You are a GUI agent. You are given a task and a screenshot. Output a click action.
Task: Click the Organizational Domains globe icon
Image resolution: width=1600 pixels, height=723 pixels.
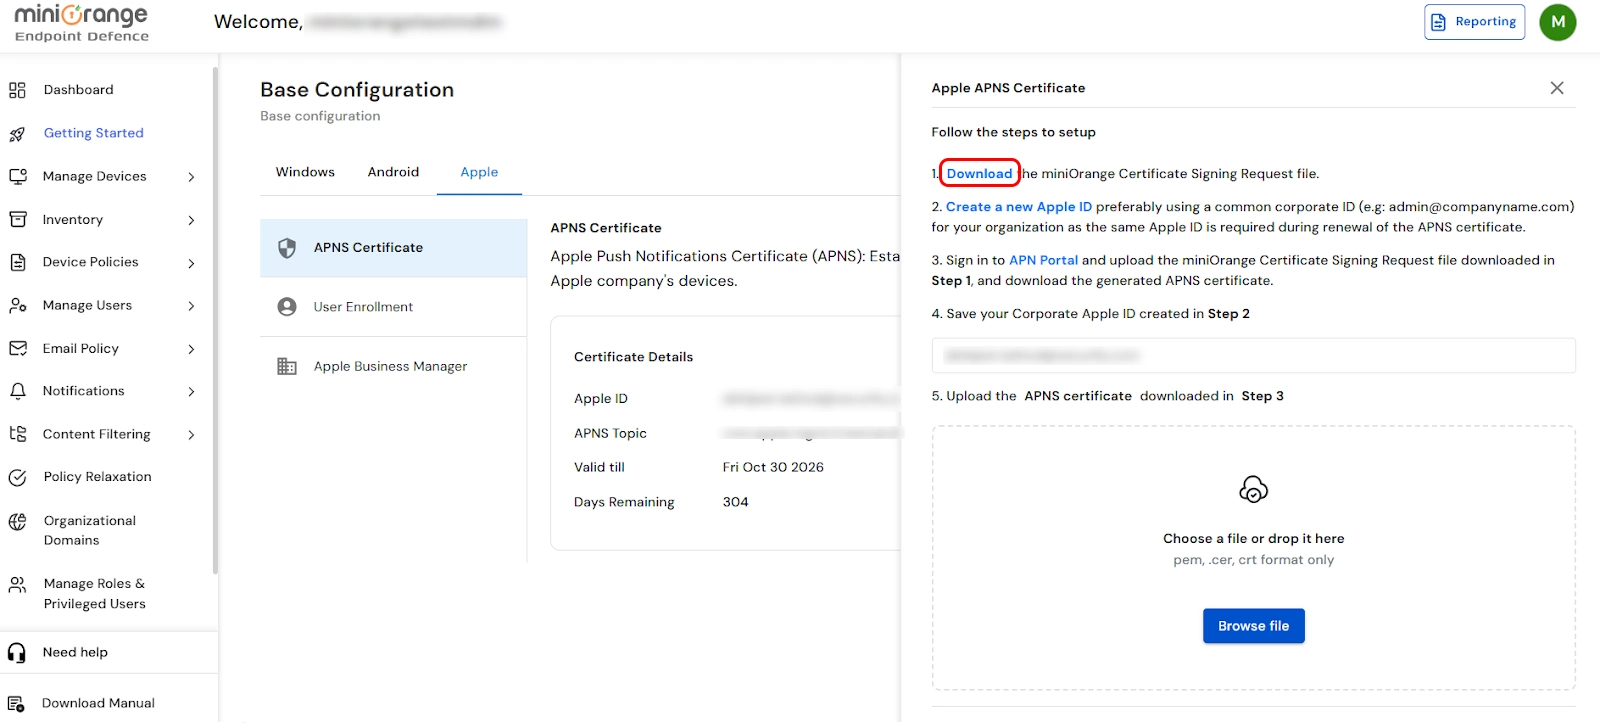(17, 521)
